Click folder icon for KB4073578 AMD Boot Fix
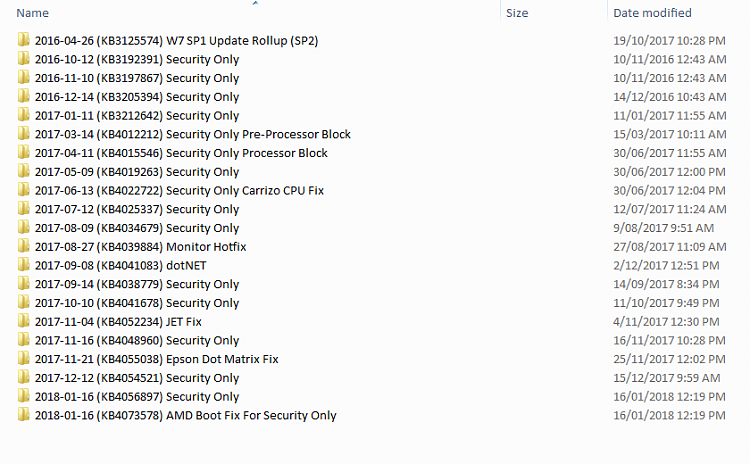The image size is (750, 464). coord(24,415)
